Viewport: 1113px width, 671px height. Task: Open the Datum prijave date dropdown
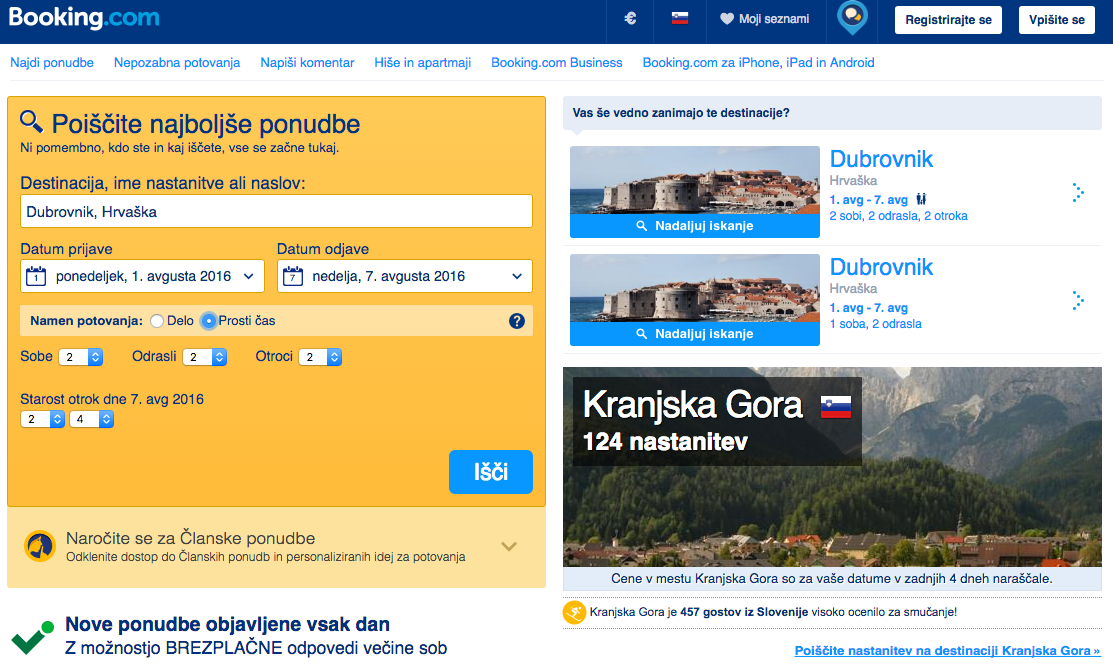click(141, 276)
